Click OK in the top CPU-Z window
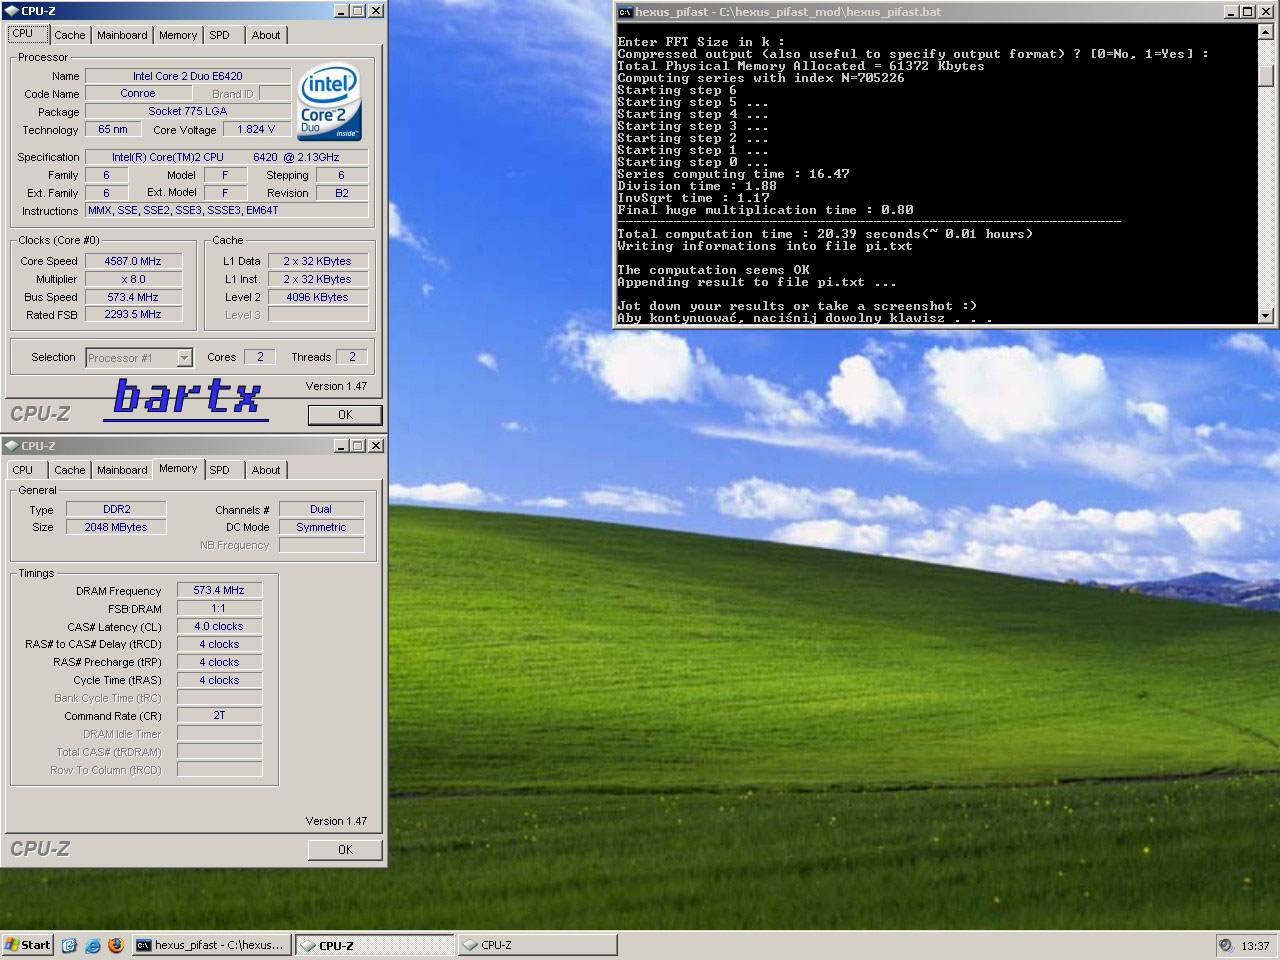Viewport: 1280px width, 960px height. click(x=345, y=415)
